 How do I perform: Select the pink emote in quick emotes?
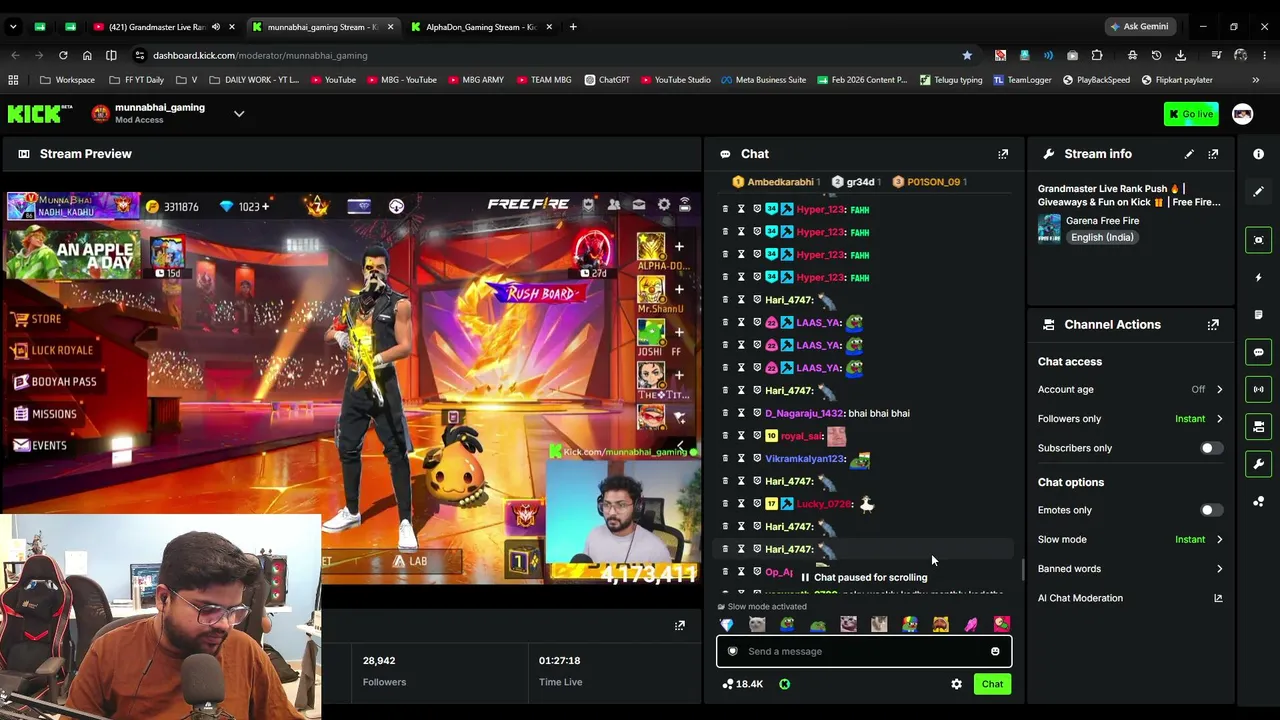(x=971, y=625)
